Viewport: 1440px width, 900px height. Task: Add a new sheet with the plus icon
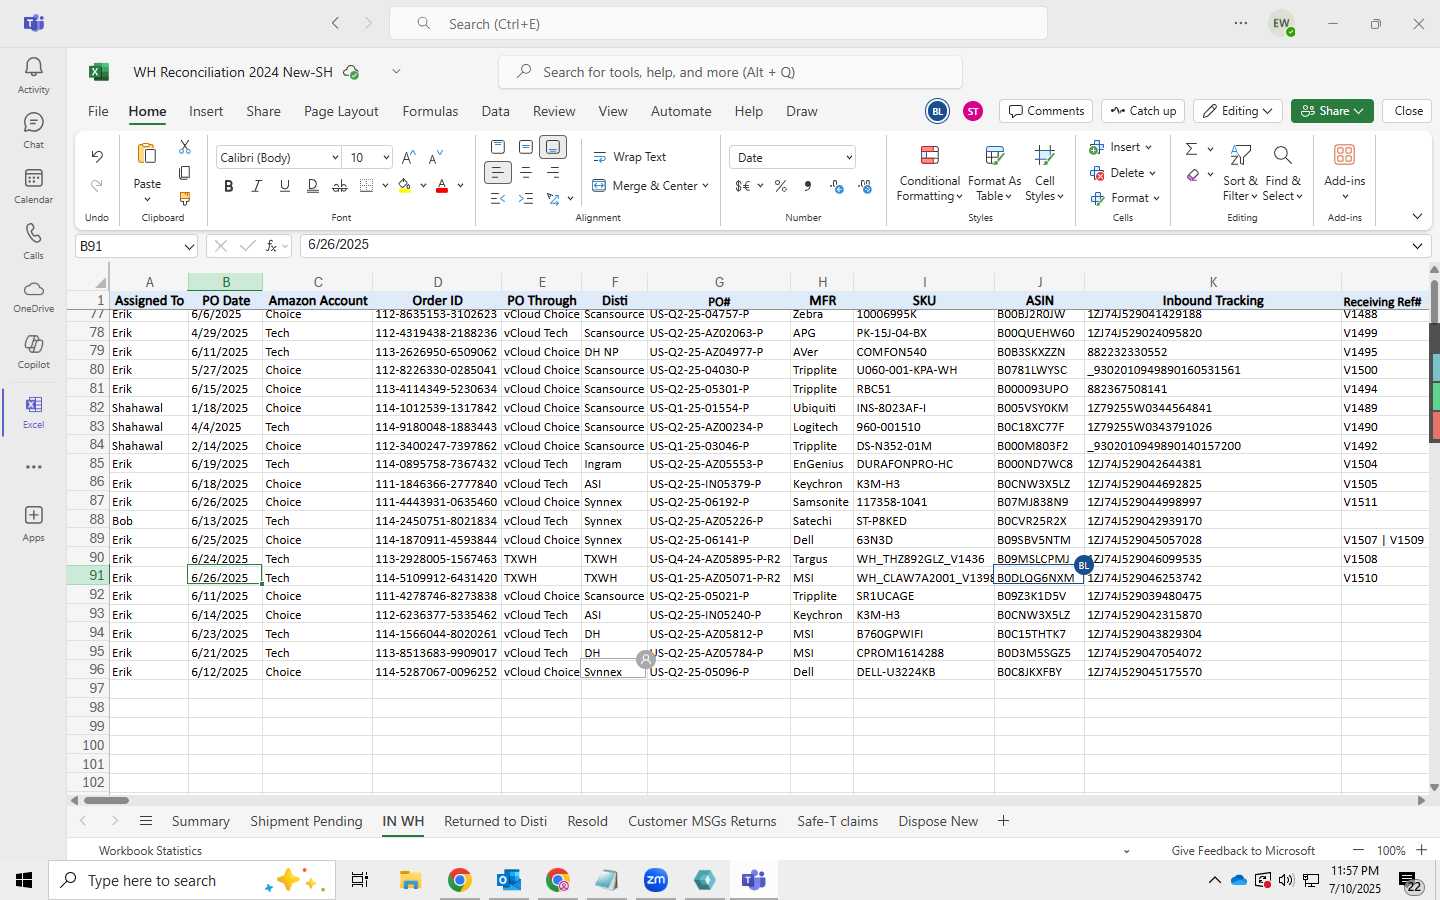point(1003,821)
